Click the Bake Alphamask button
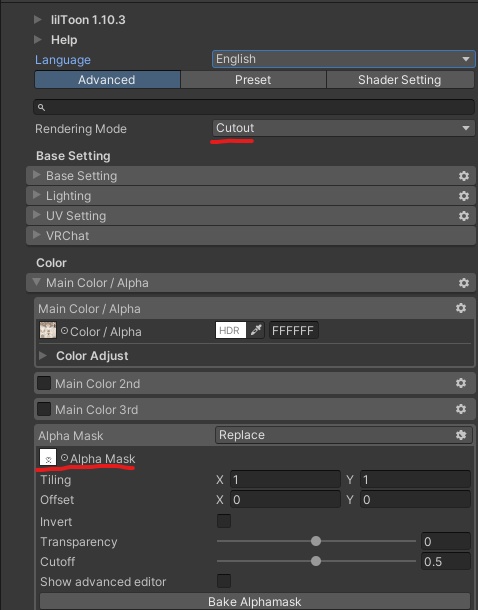Image resolution: width=478 pixels, height=610 pixels. 255,601
